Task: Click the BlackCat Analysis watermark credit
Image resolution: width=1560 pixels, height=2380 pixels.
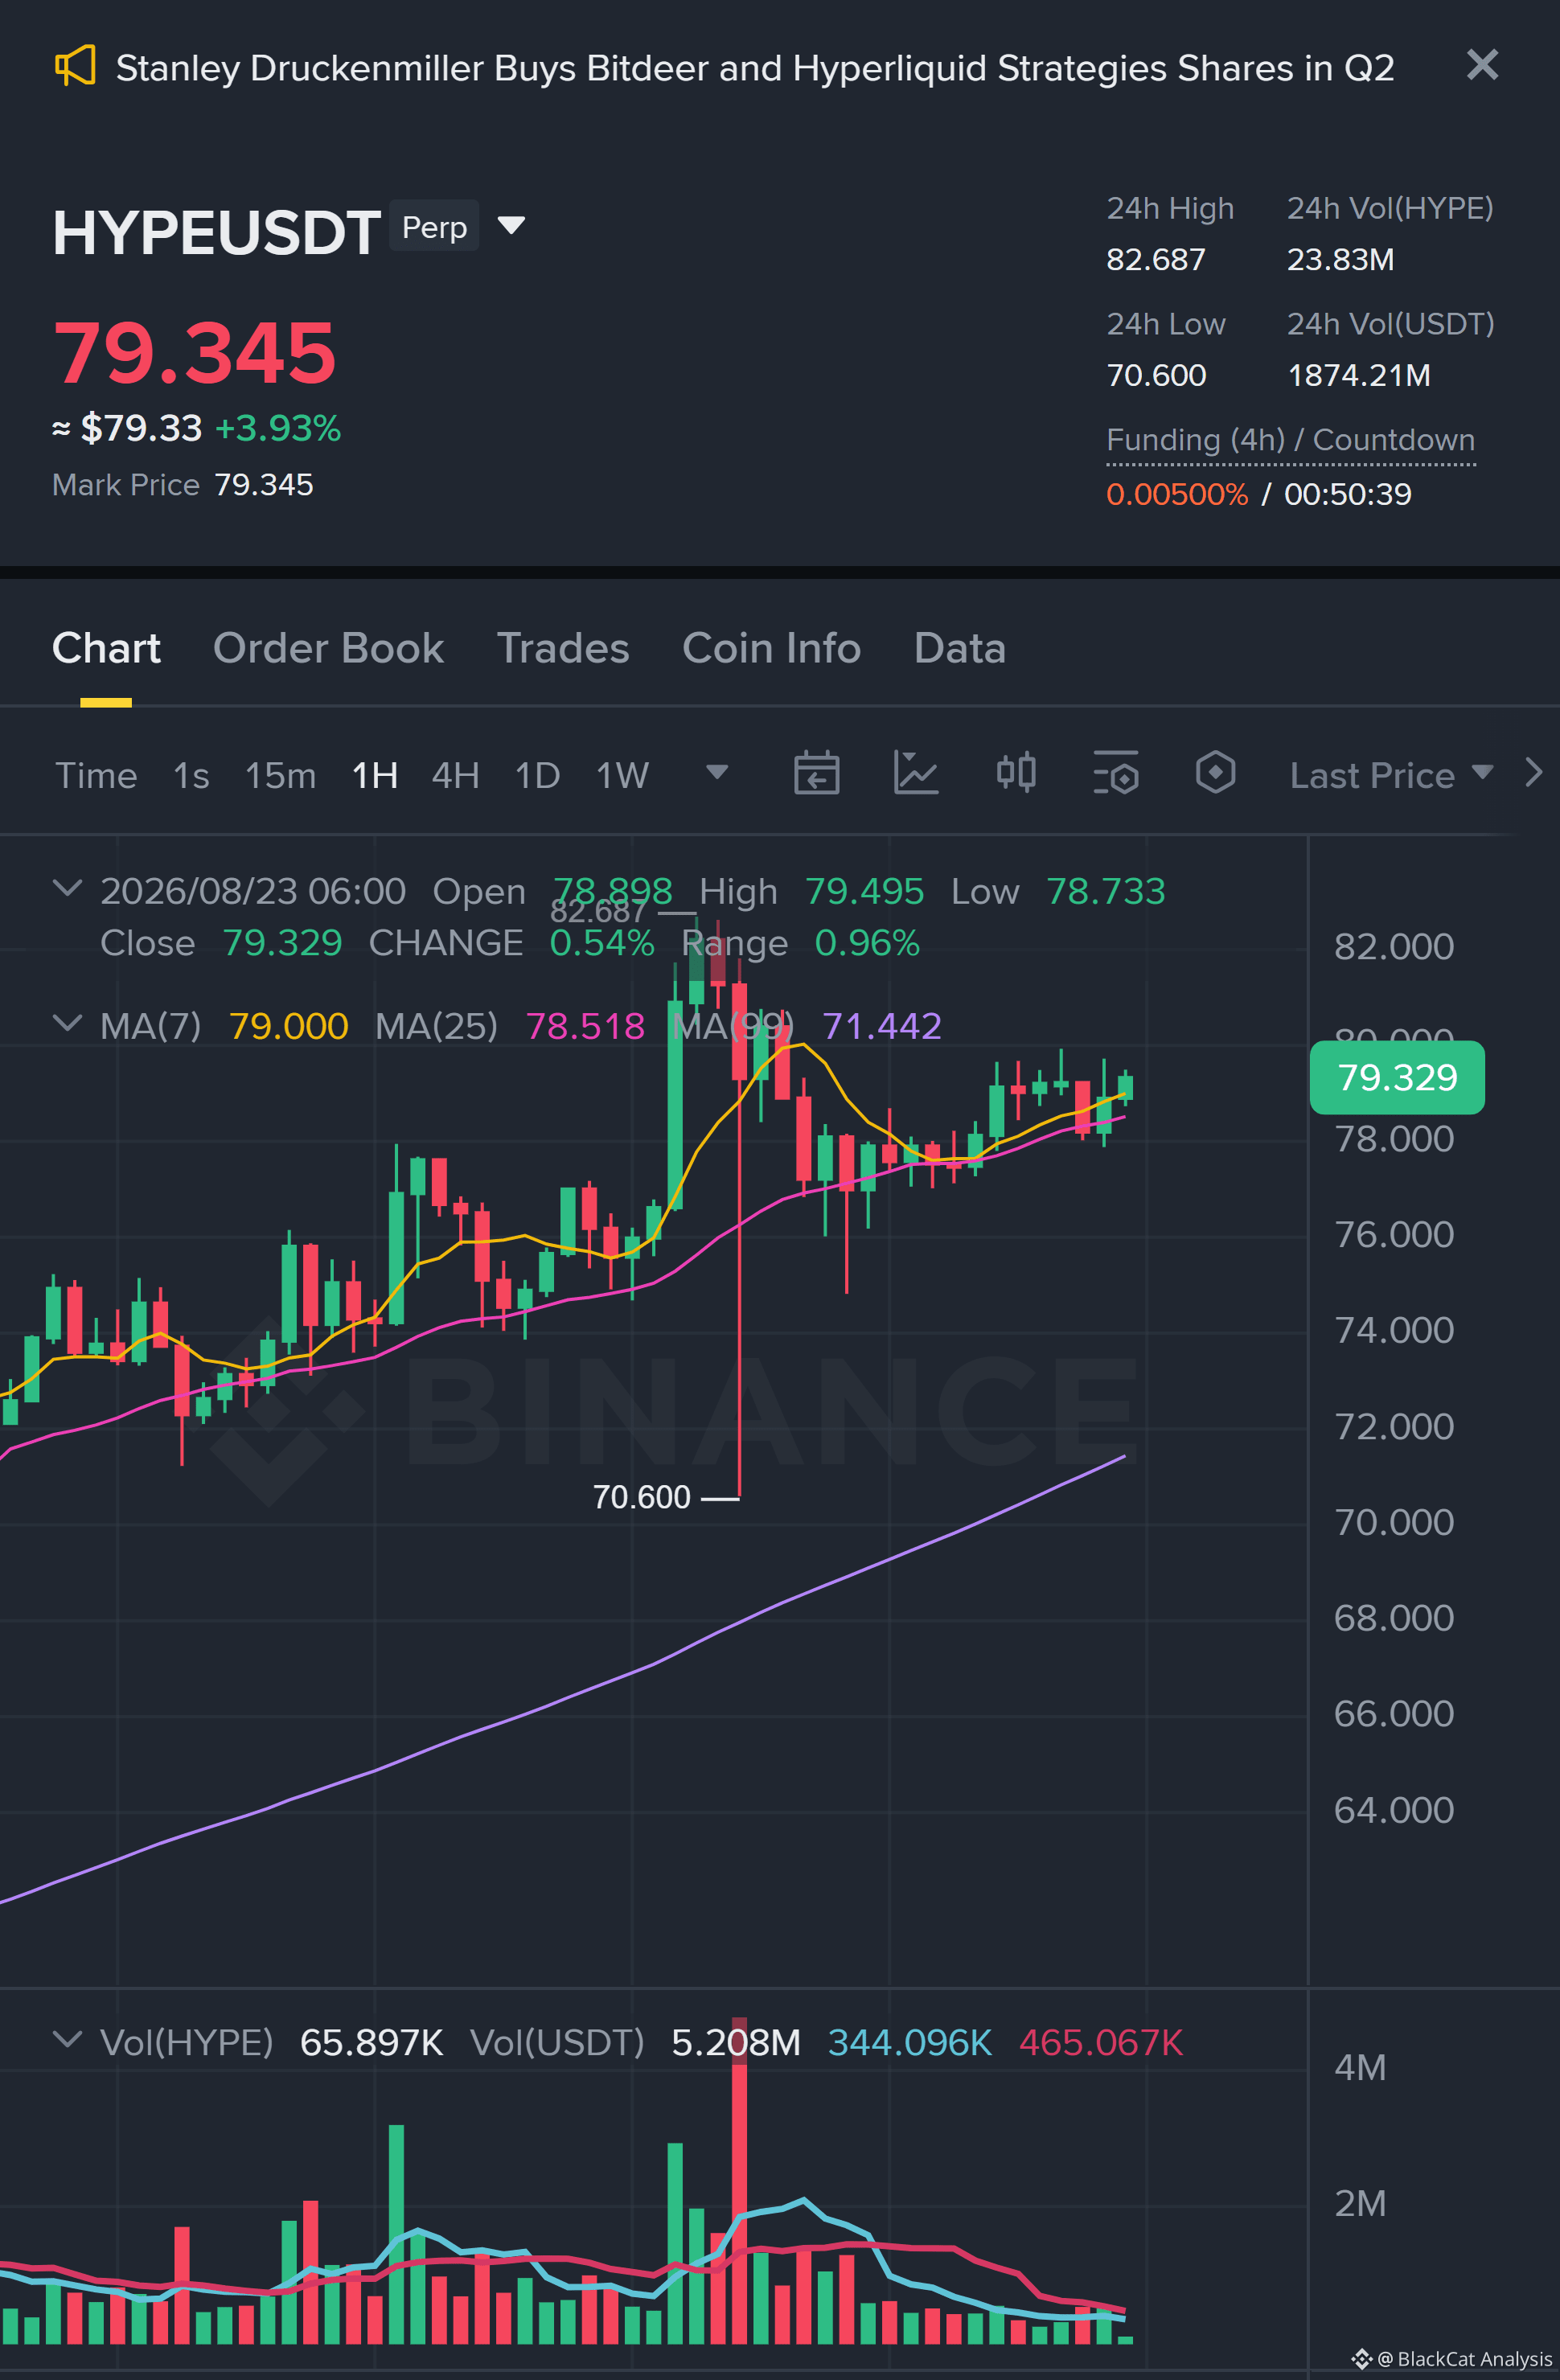Action: 1453,2359
